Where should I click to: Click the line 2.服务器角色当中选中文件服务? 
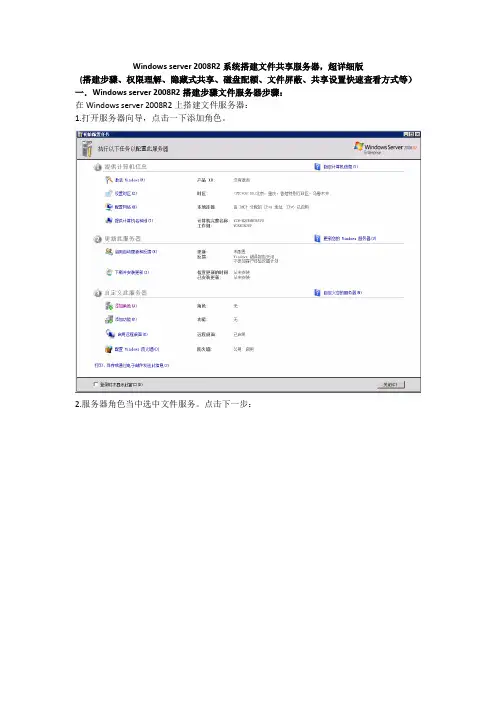[x=163, y=404]
